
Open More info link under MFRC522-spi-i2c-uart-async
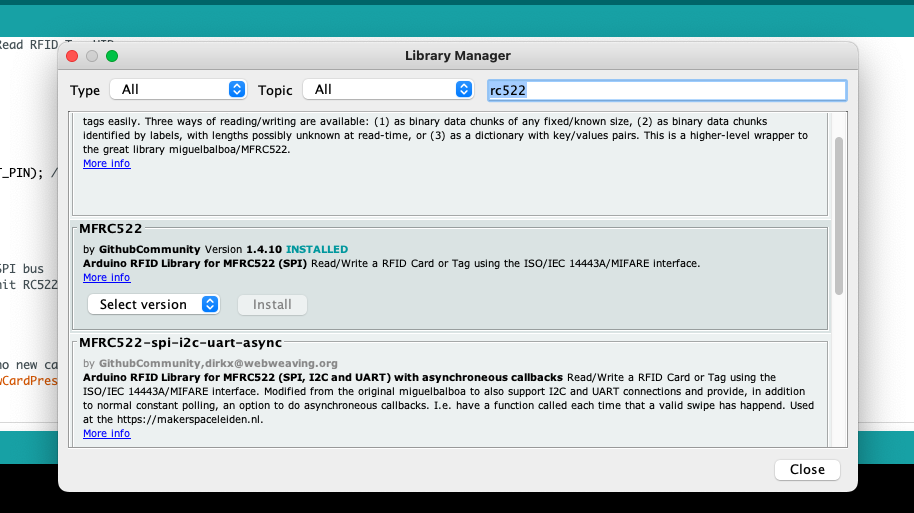pos(107,434)
